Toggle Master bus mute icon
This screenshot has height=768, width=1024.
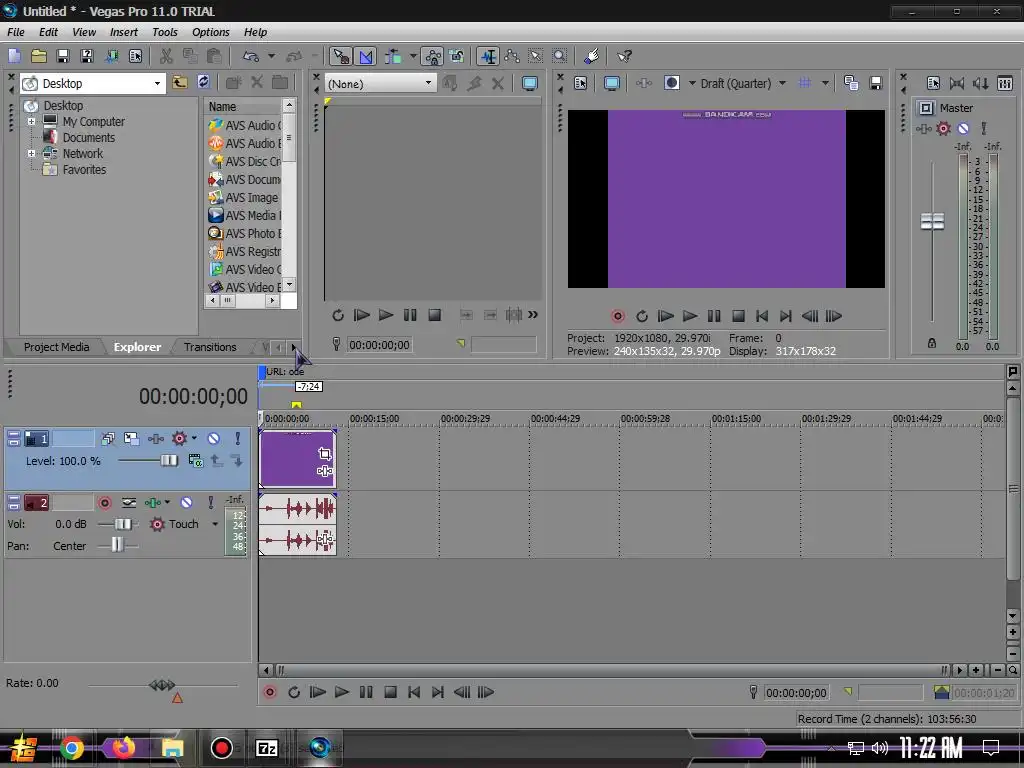[963, 129]
